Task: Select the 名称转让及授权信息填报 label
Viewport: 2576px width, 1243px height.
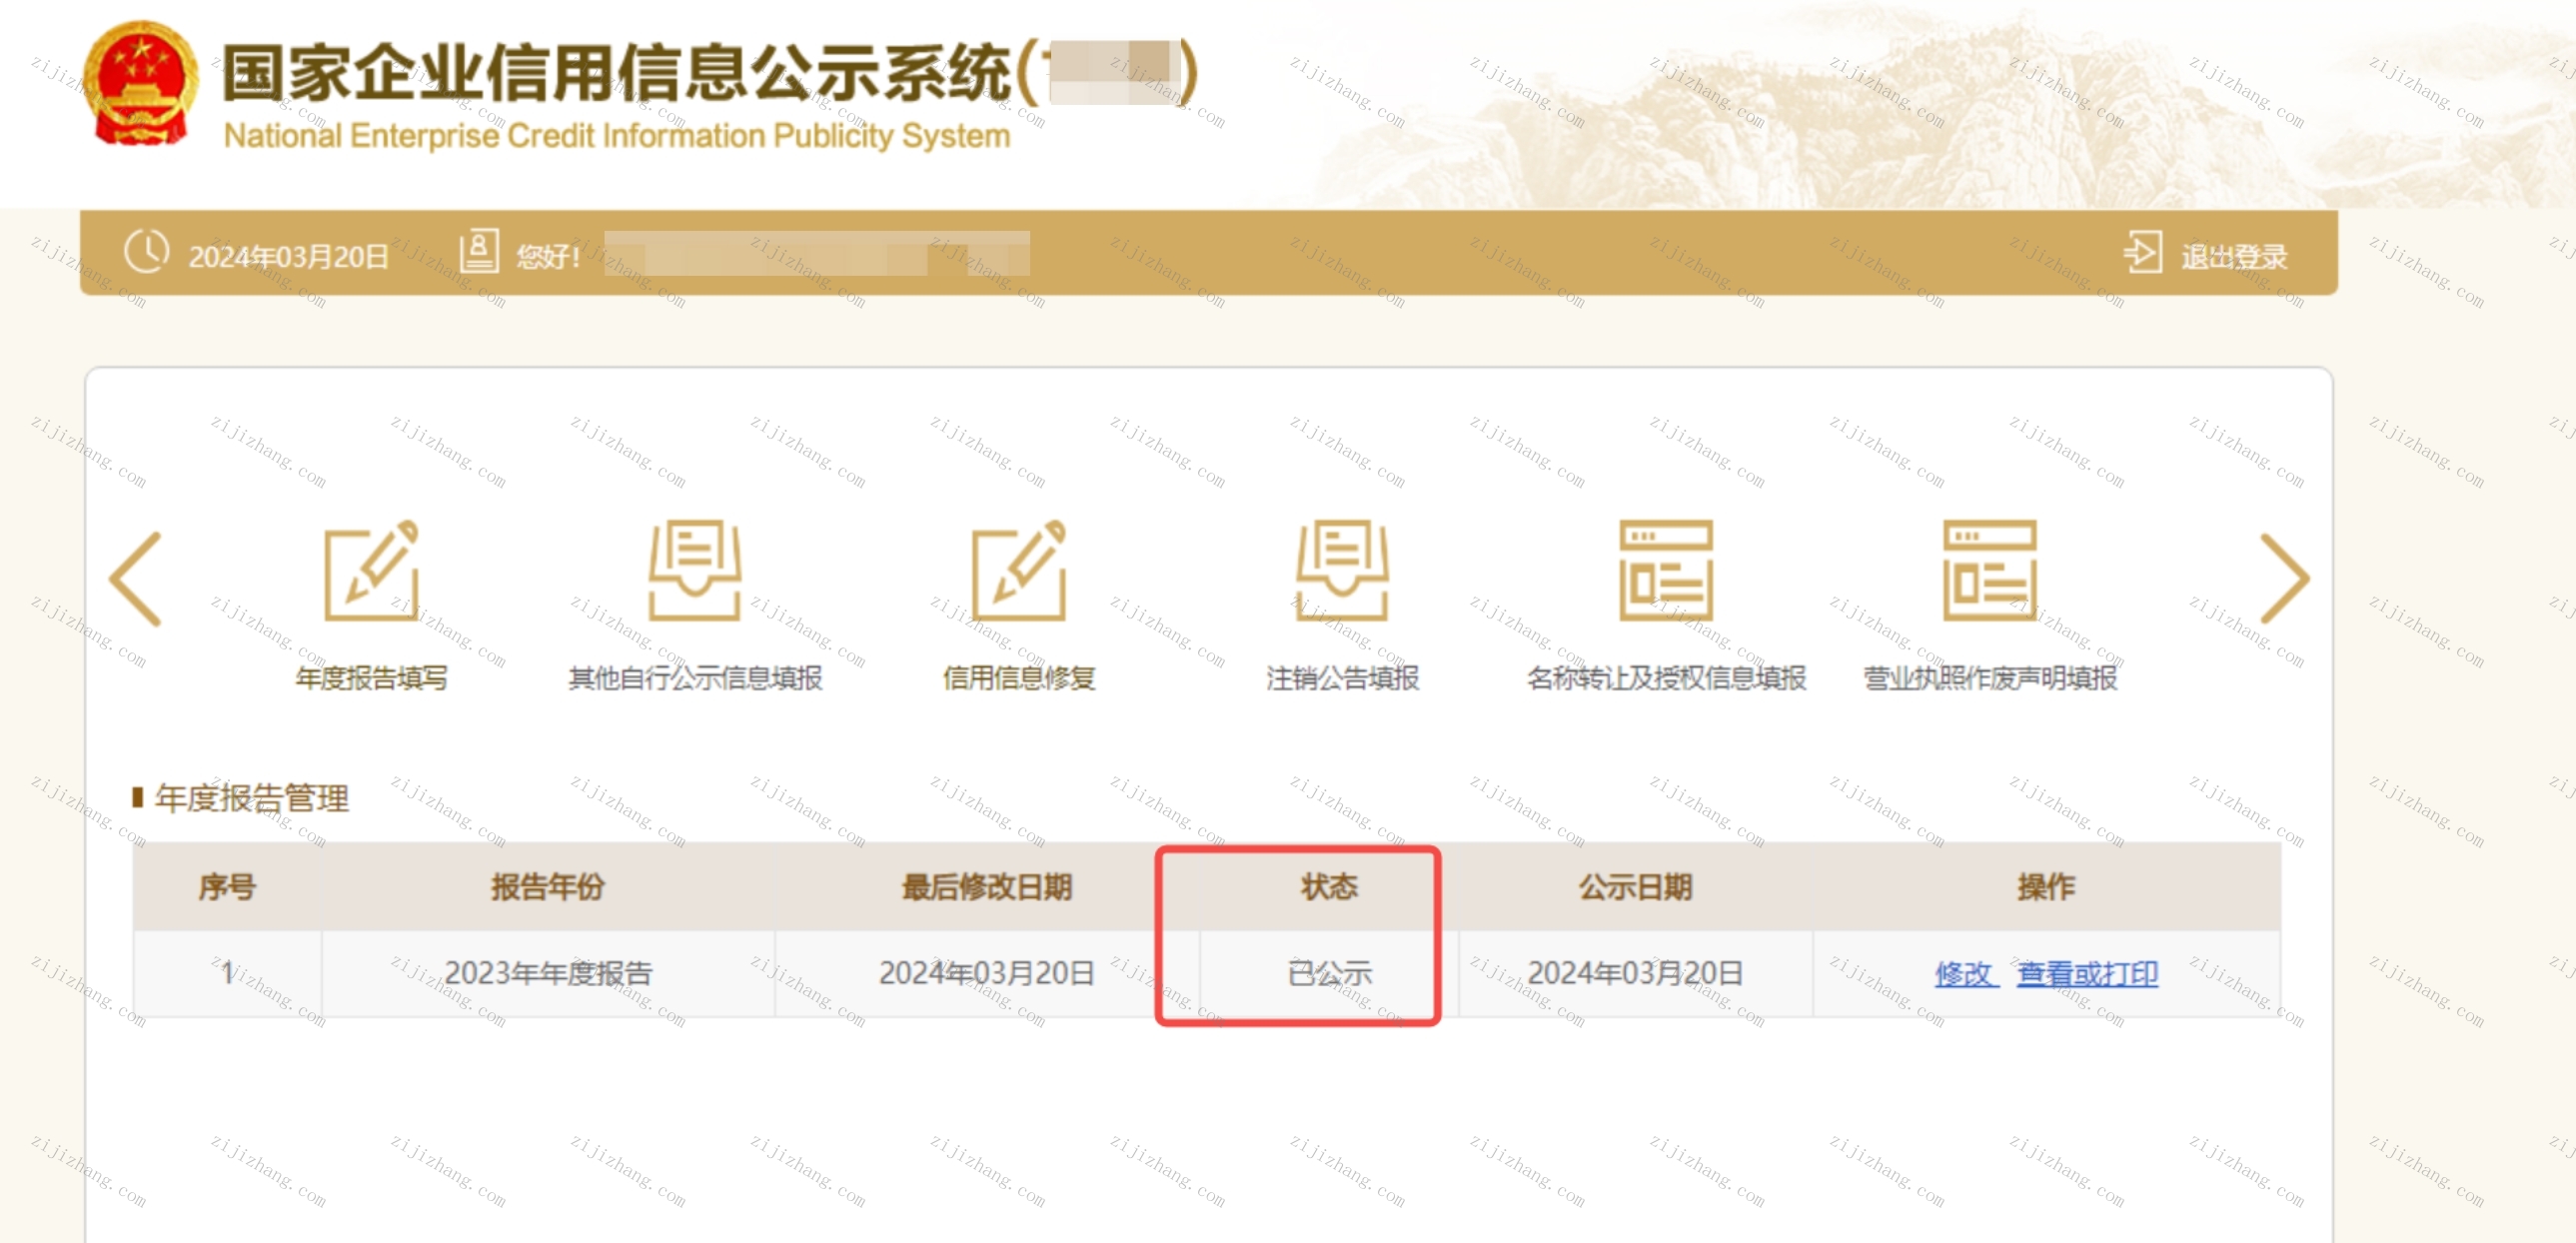Action: pos(1666,678)
